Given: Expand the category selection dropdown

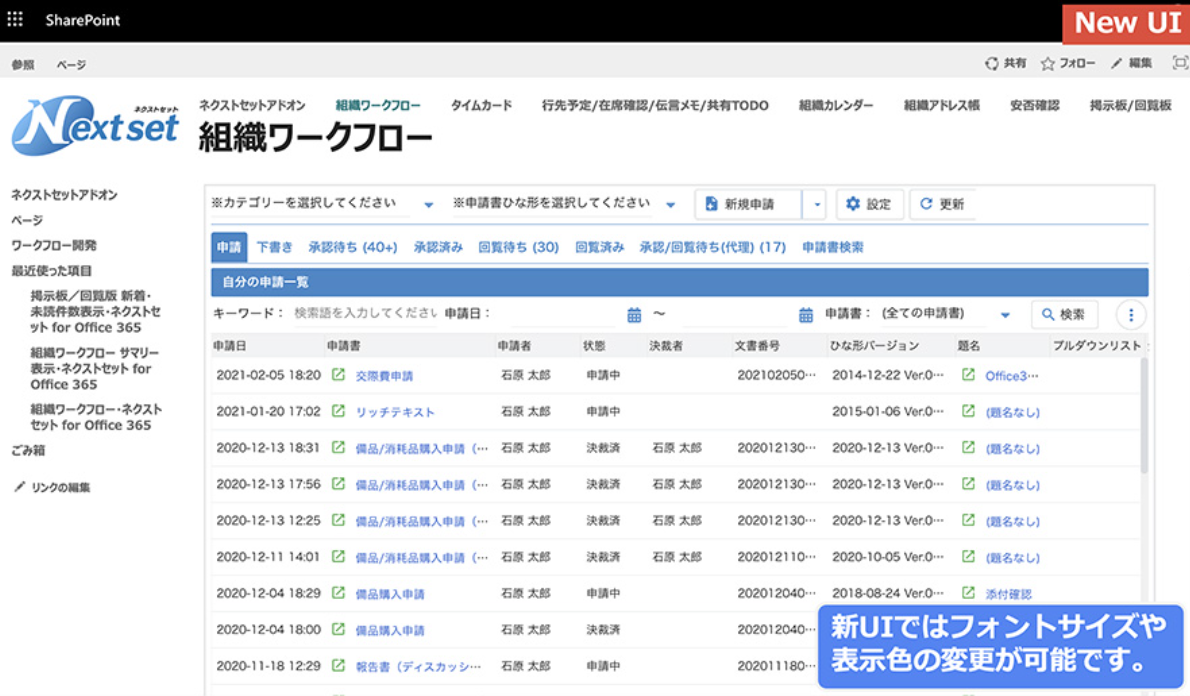Looking at the screenshot, I should [428, 205].
